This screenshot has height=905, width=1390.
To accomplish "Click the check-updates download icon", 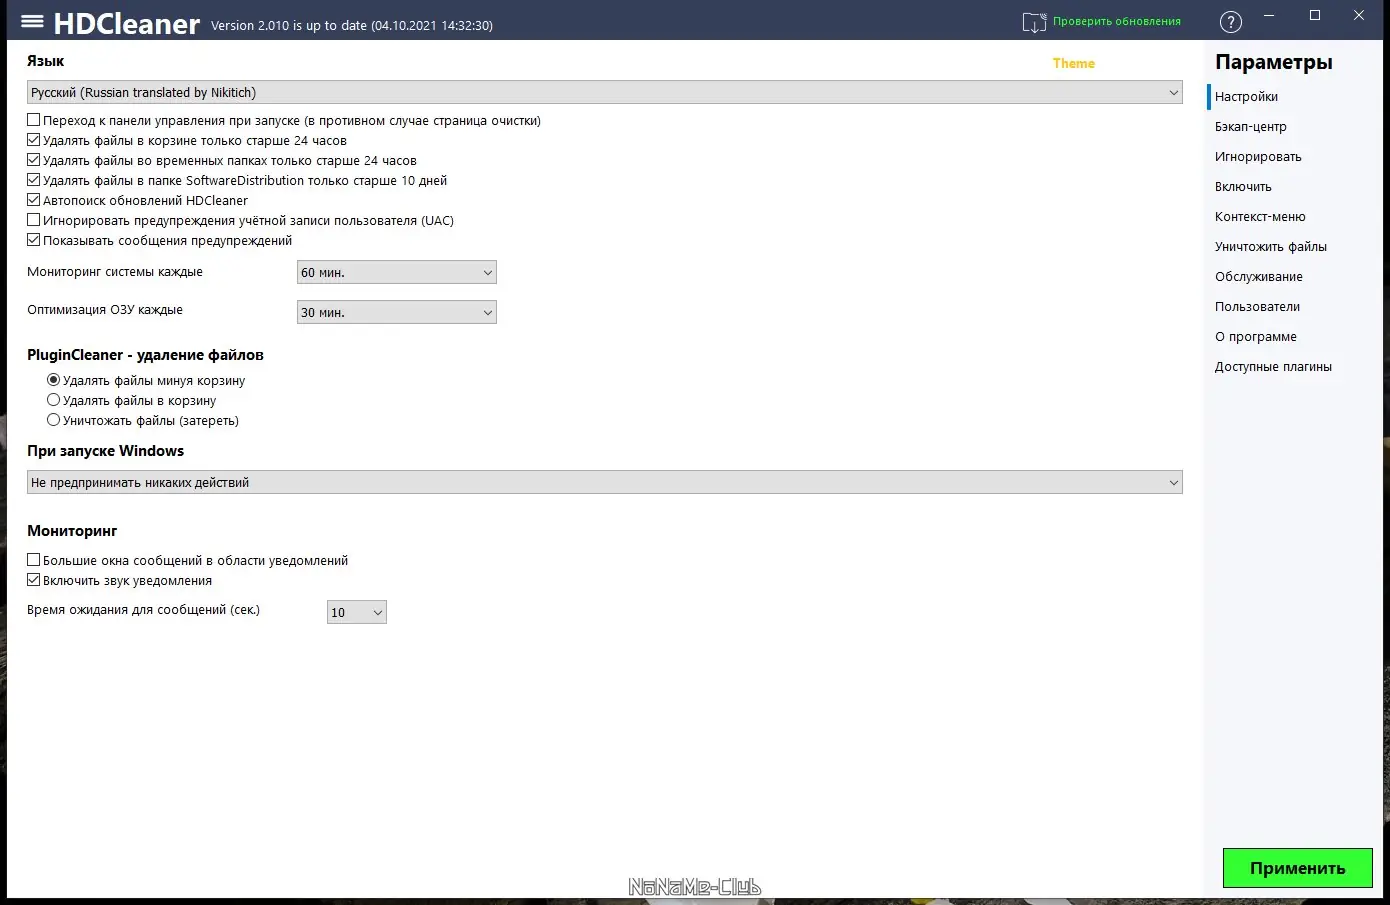I will coord(1034,22).
